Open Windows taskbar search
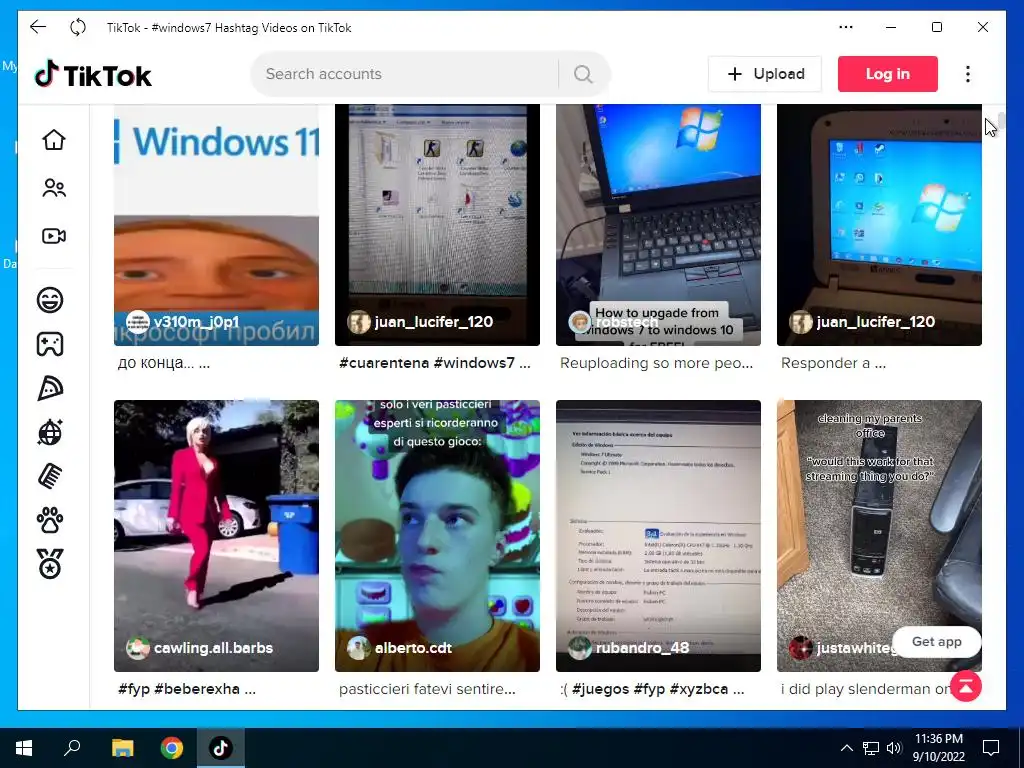The height and width of the screenshot is (768, 1024). (x=72, y=748)
